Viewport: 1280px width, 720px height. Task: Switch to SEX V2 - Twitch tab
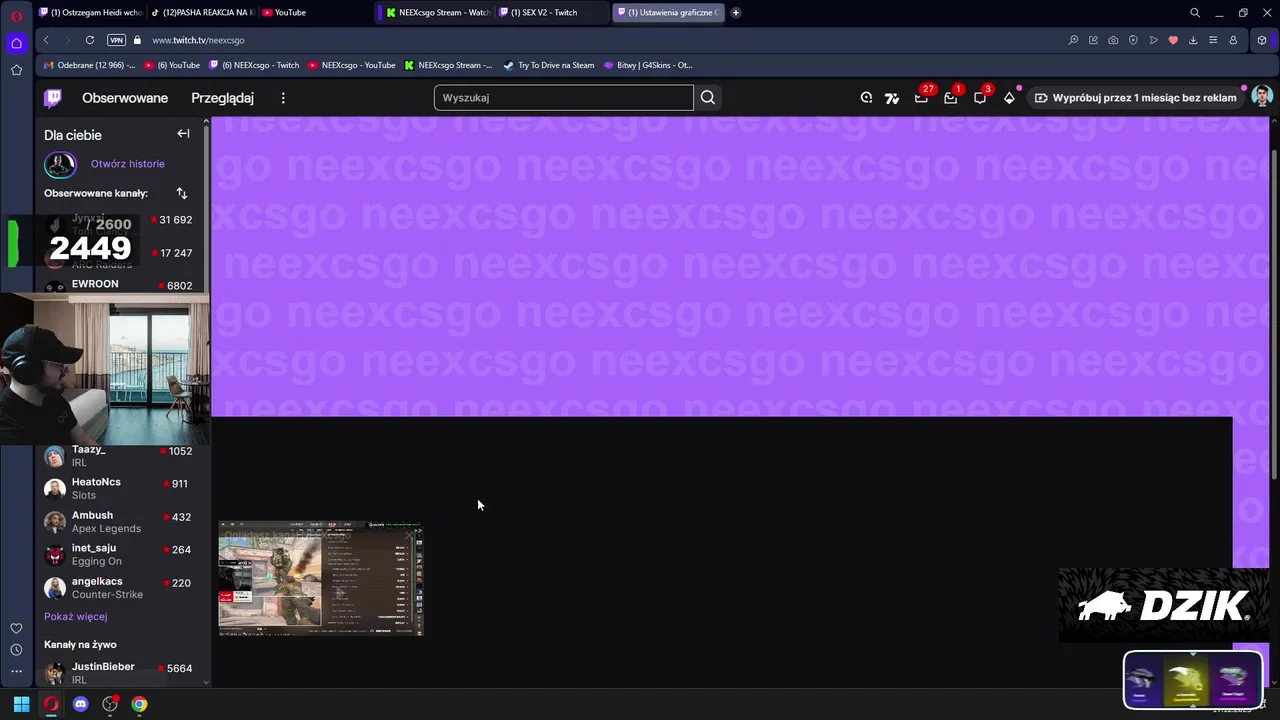coord(550,12)
